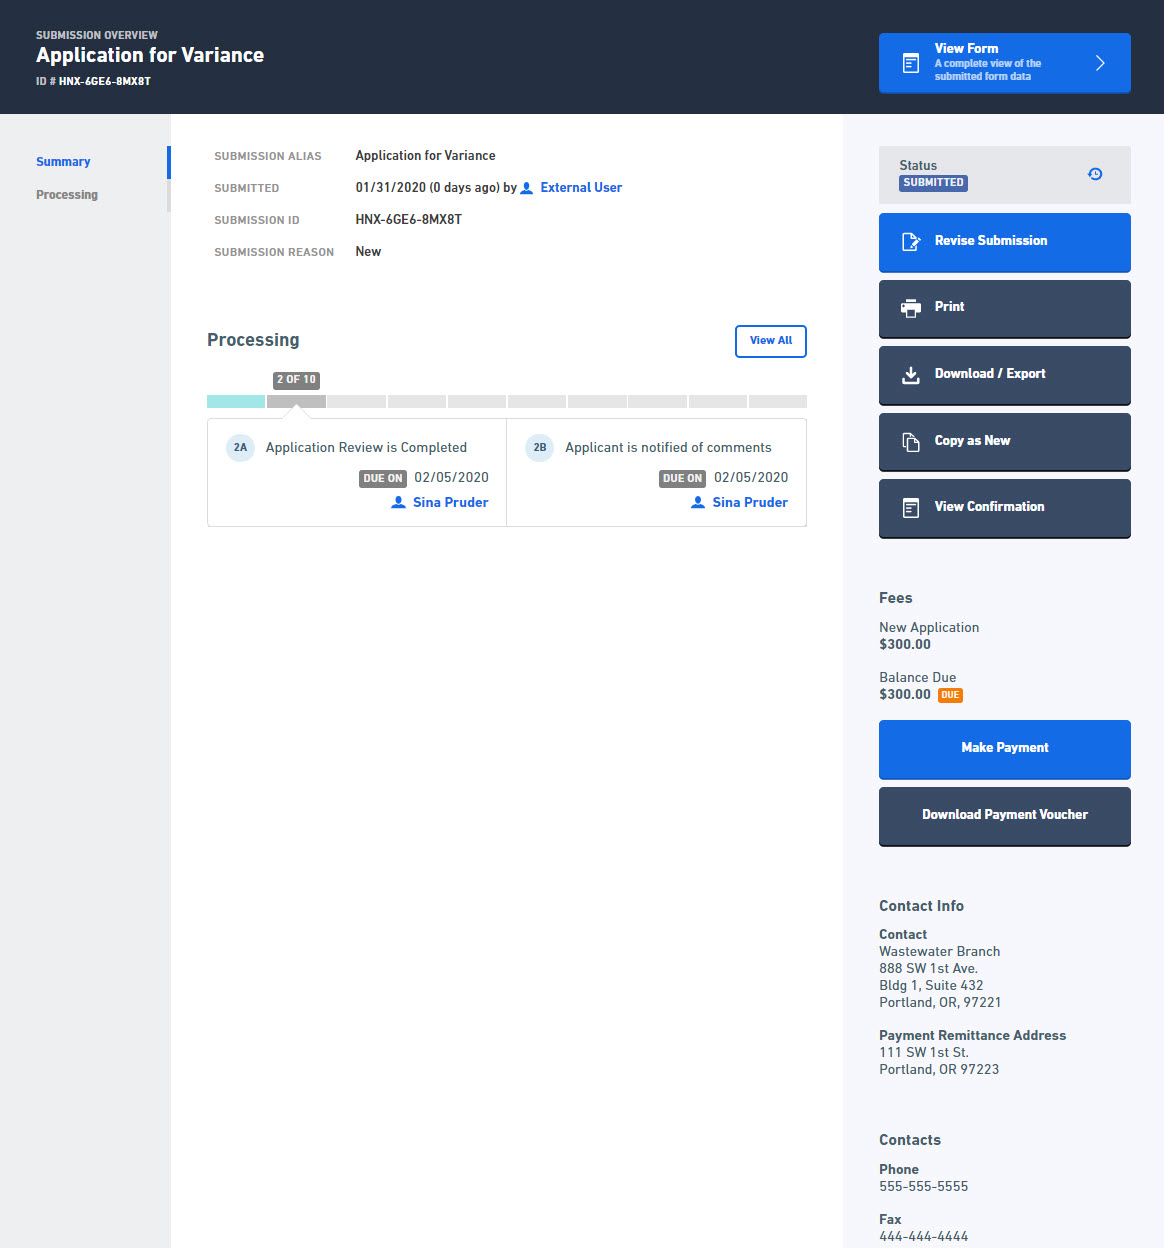Click the 2A step badge

coord(240,448)
